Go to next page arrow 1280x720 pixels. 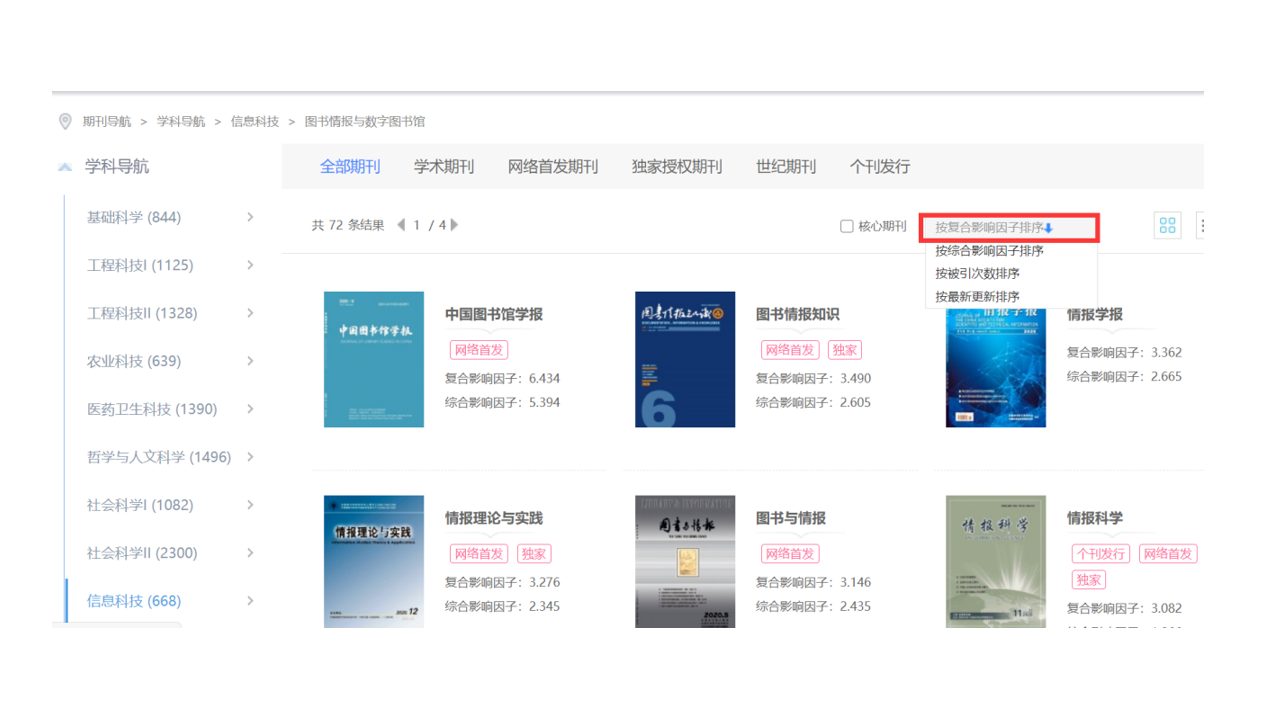(455, 225)
